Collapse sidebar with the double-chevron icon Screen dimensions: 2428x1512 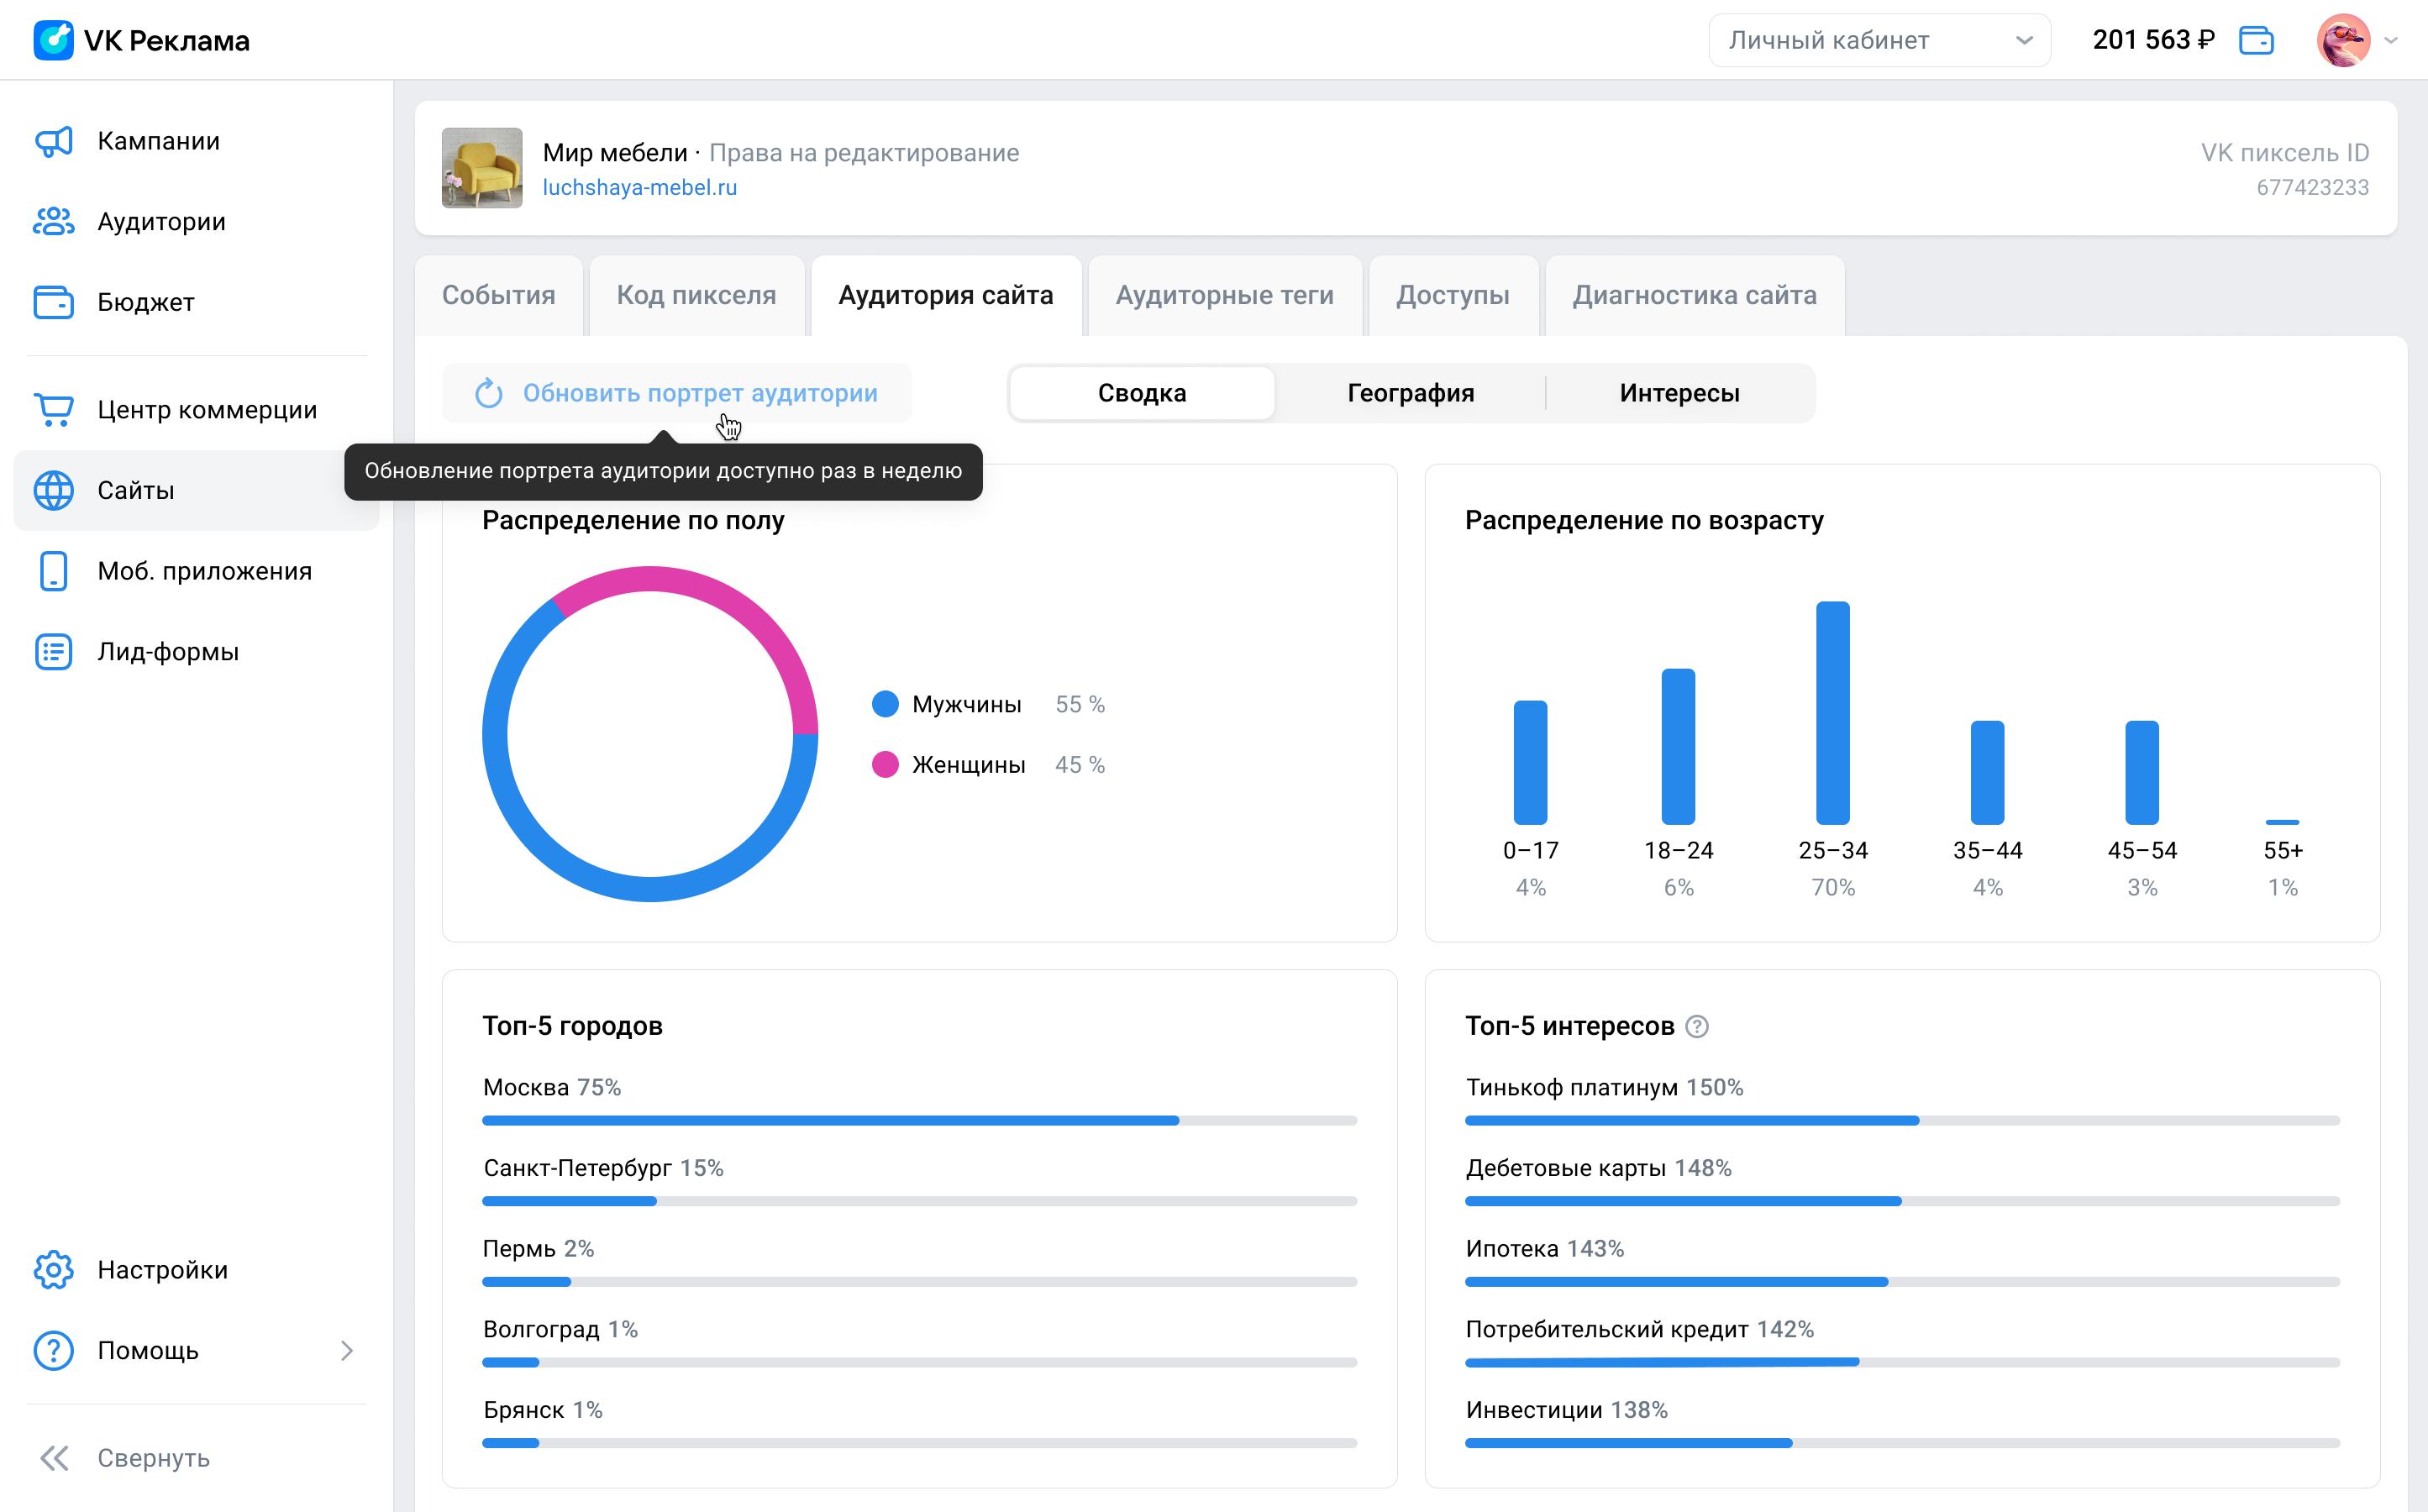pos(54,1459)
